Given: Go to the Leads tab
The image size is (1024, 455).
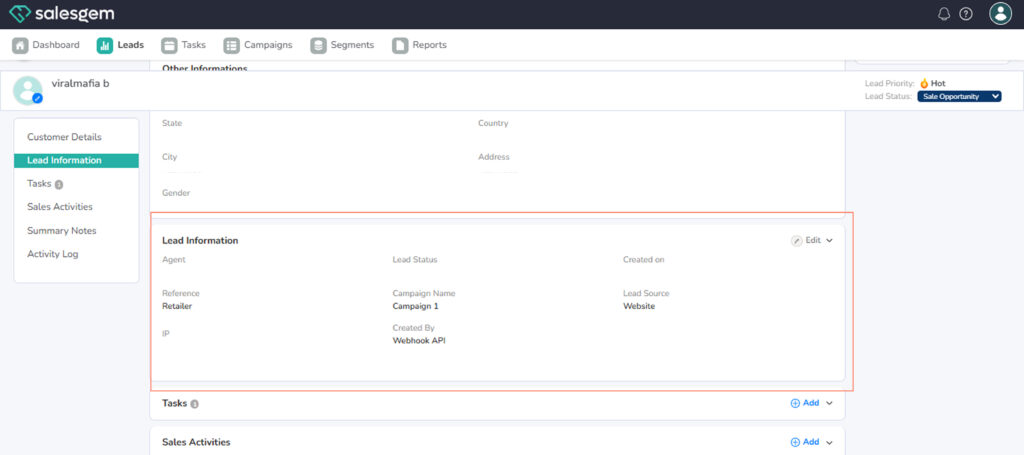Looking at the screenshot, I should click(x=120, y=45).
